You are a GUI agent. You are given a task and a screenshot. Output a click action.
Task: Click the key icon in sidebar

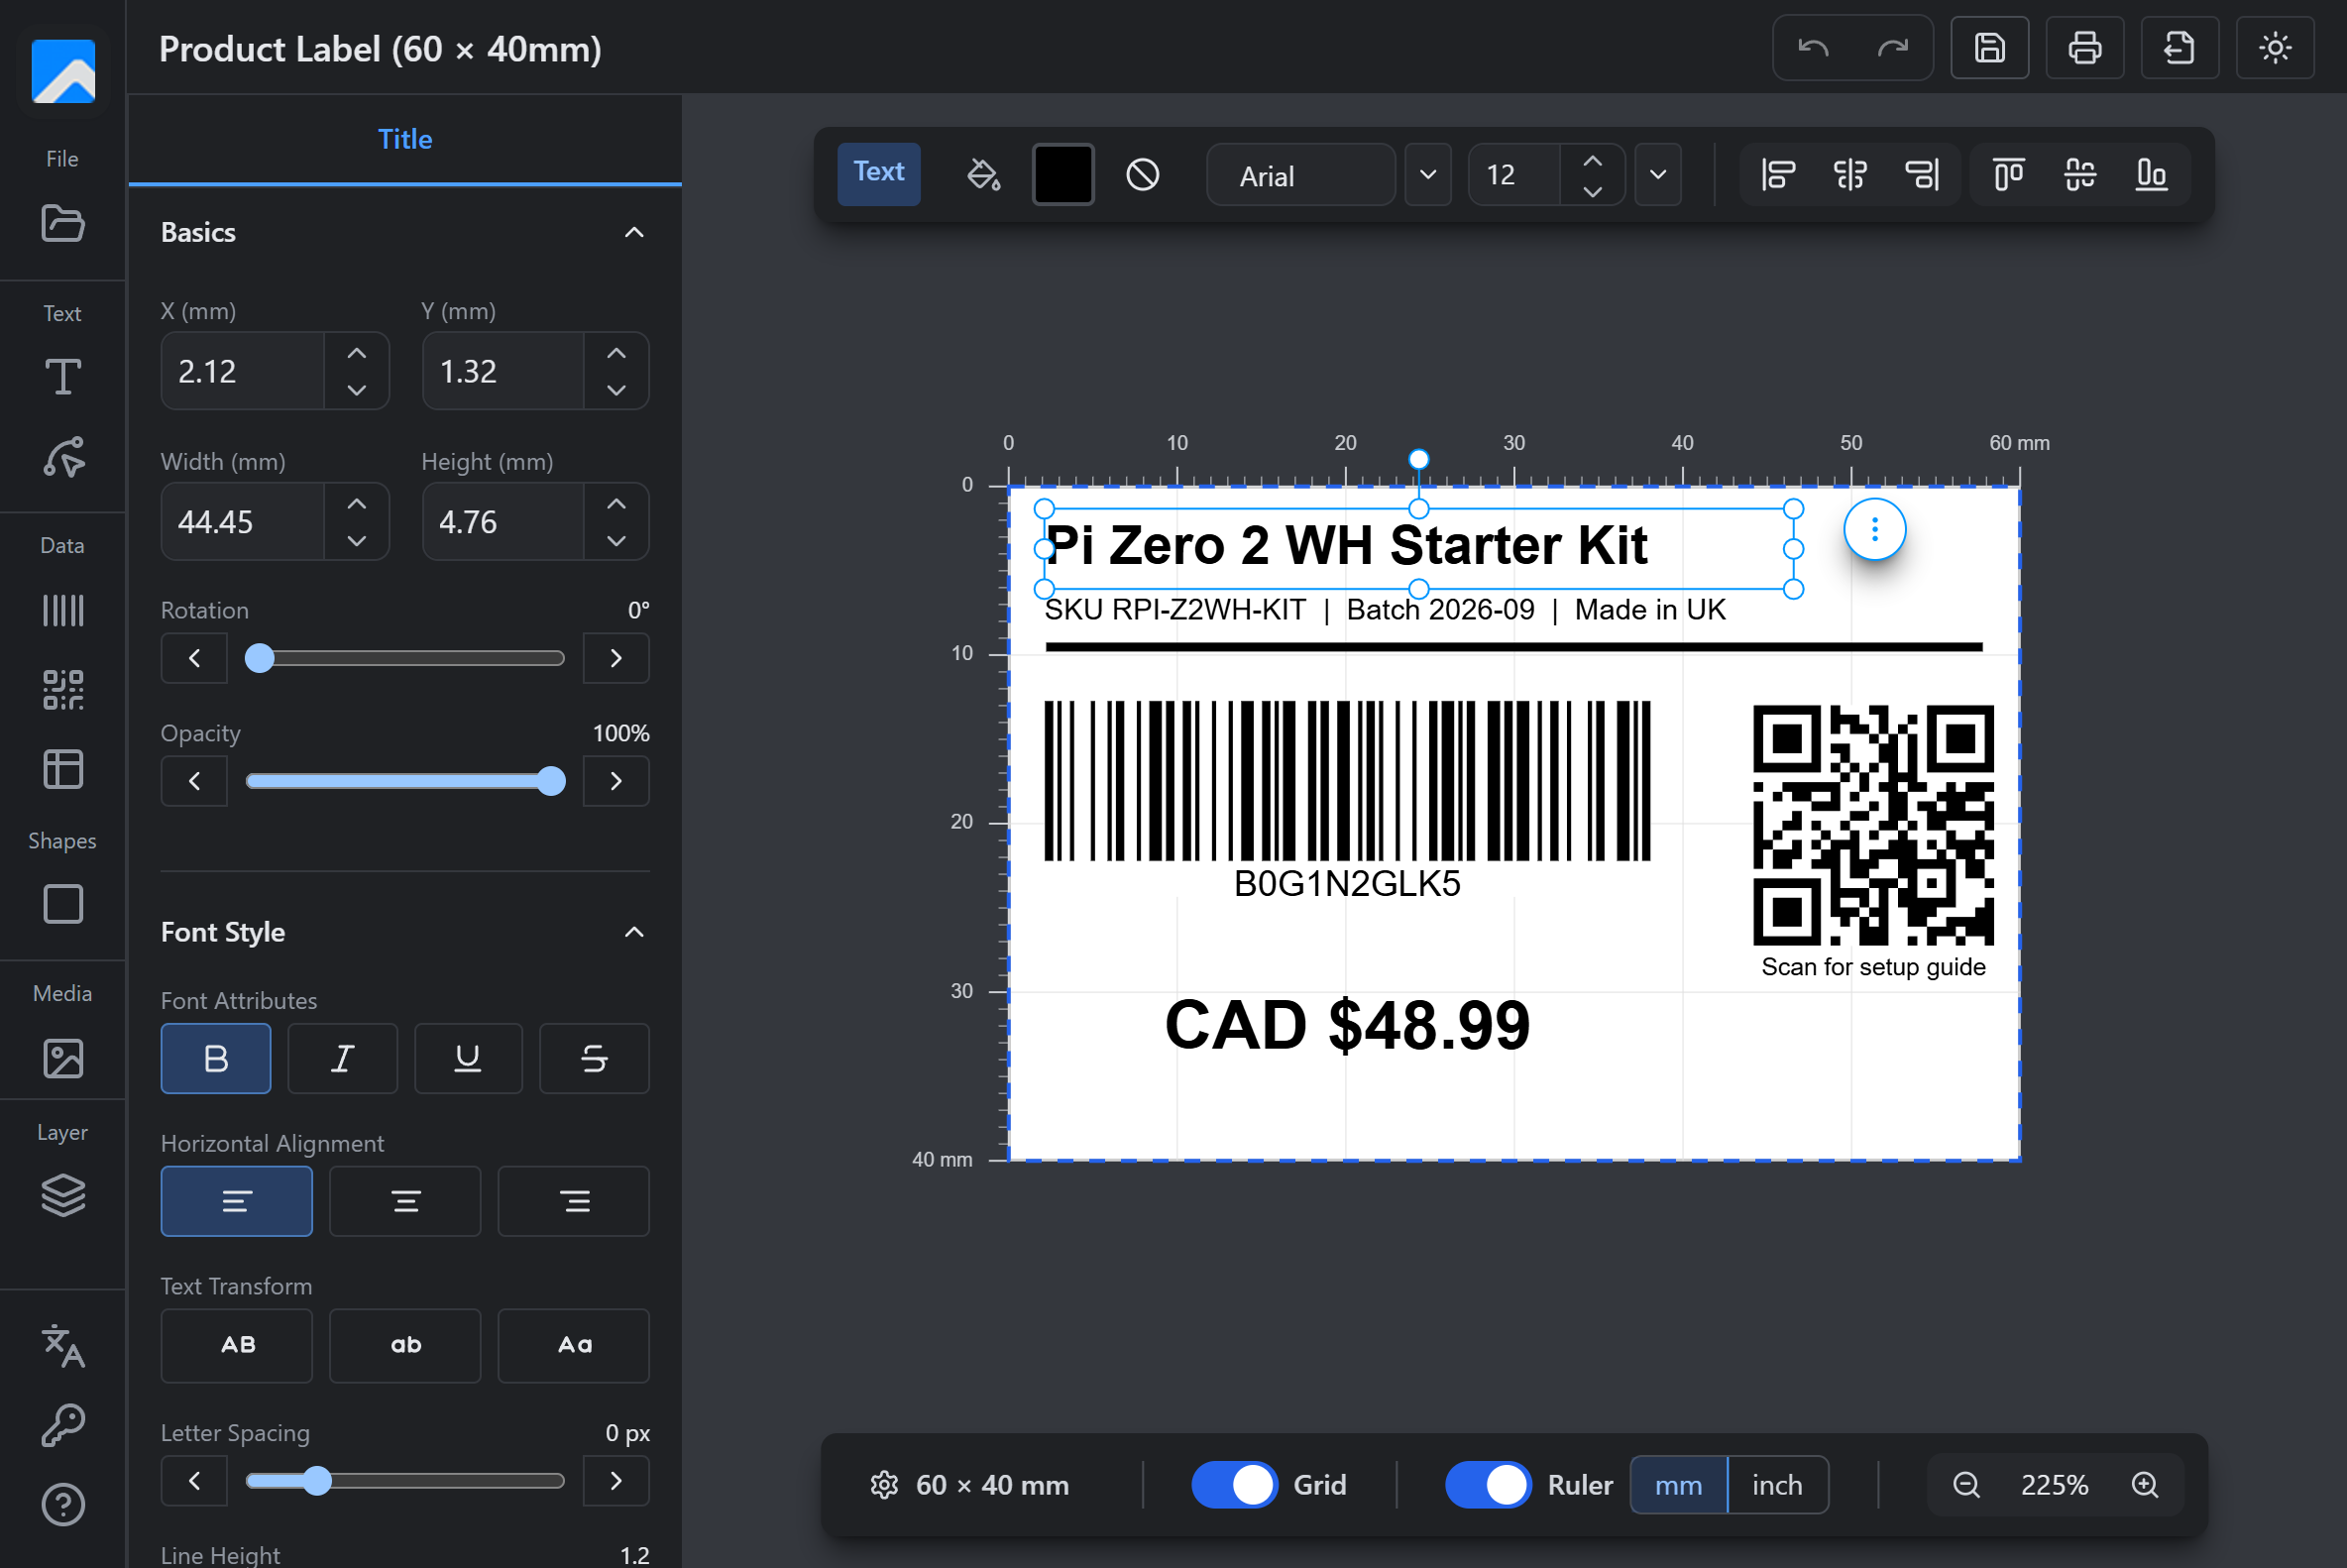[x=62, y=1425]
